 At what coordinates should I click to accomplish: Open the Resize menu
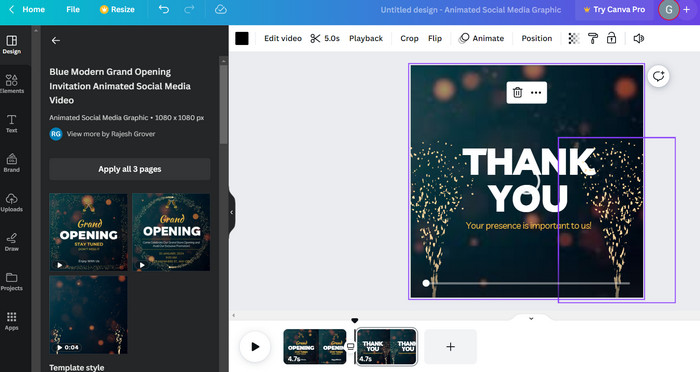pos(117,9)
